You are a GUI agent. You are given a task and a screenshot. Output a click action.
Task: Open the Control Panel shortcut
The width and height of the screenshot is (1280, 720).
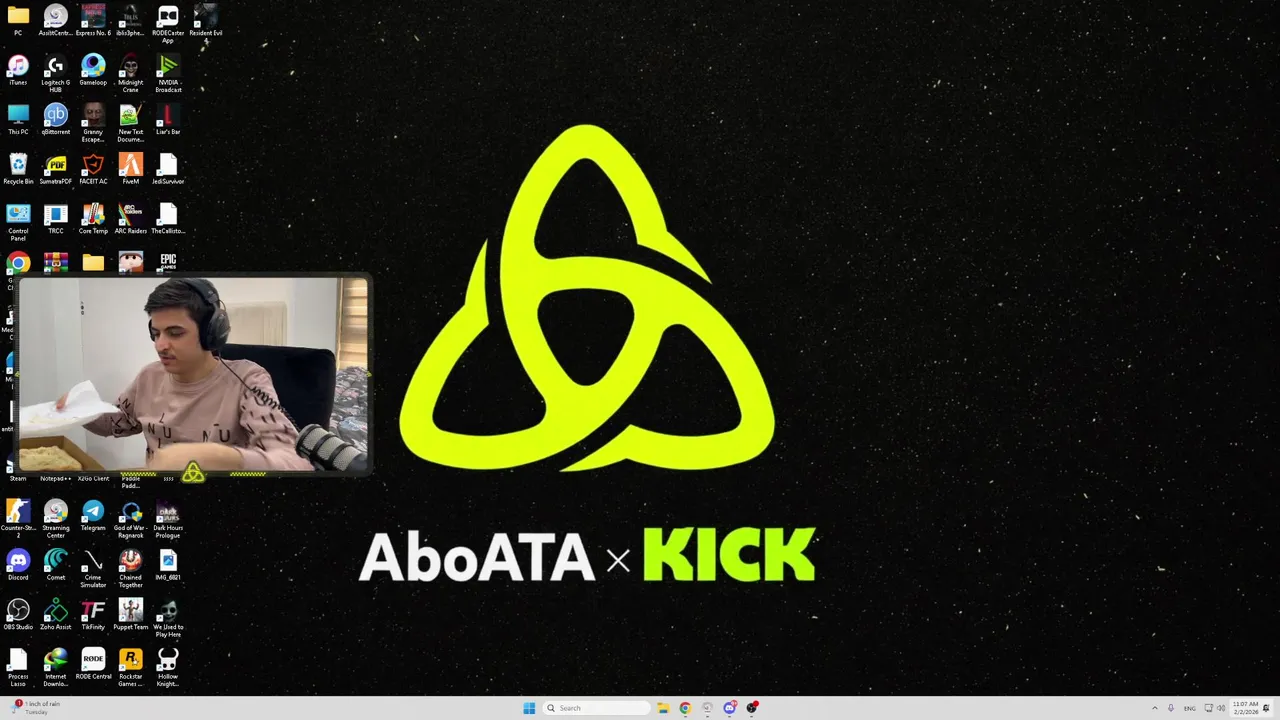(x=18, y=223)
